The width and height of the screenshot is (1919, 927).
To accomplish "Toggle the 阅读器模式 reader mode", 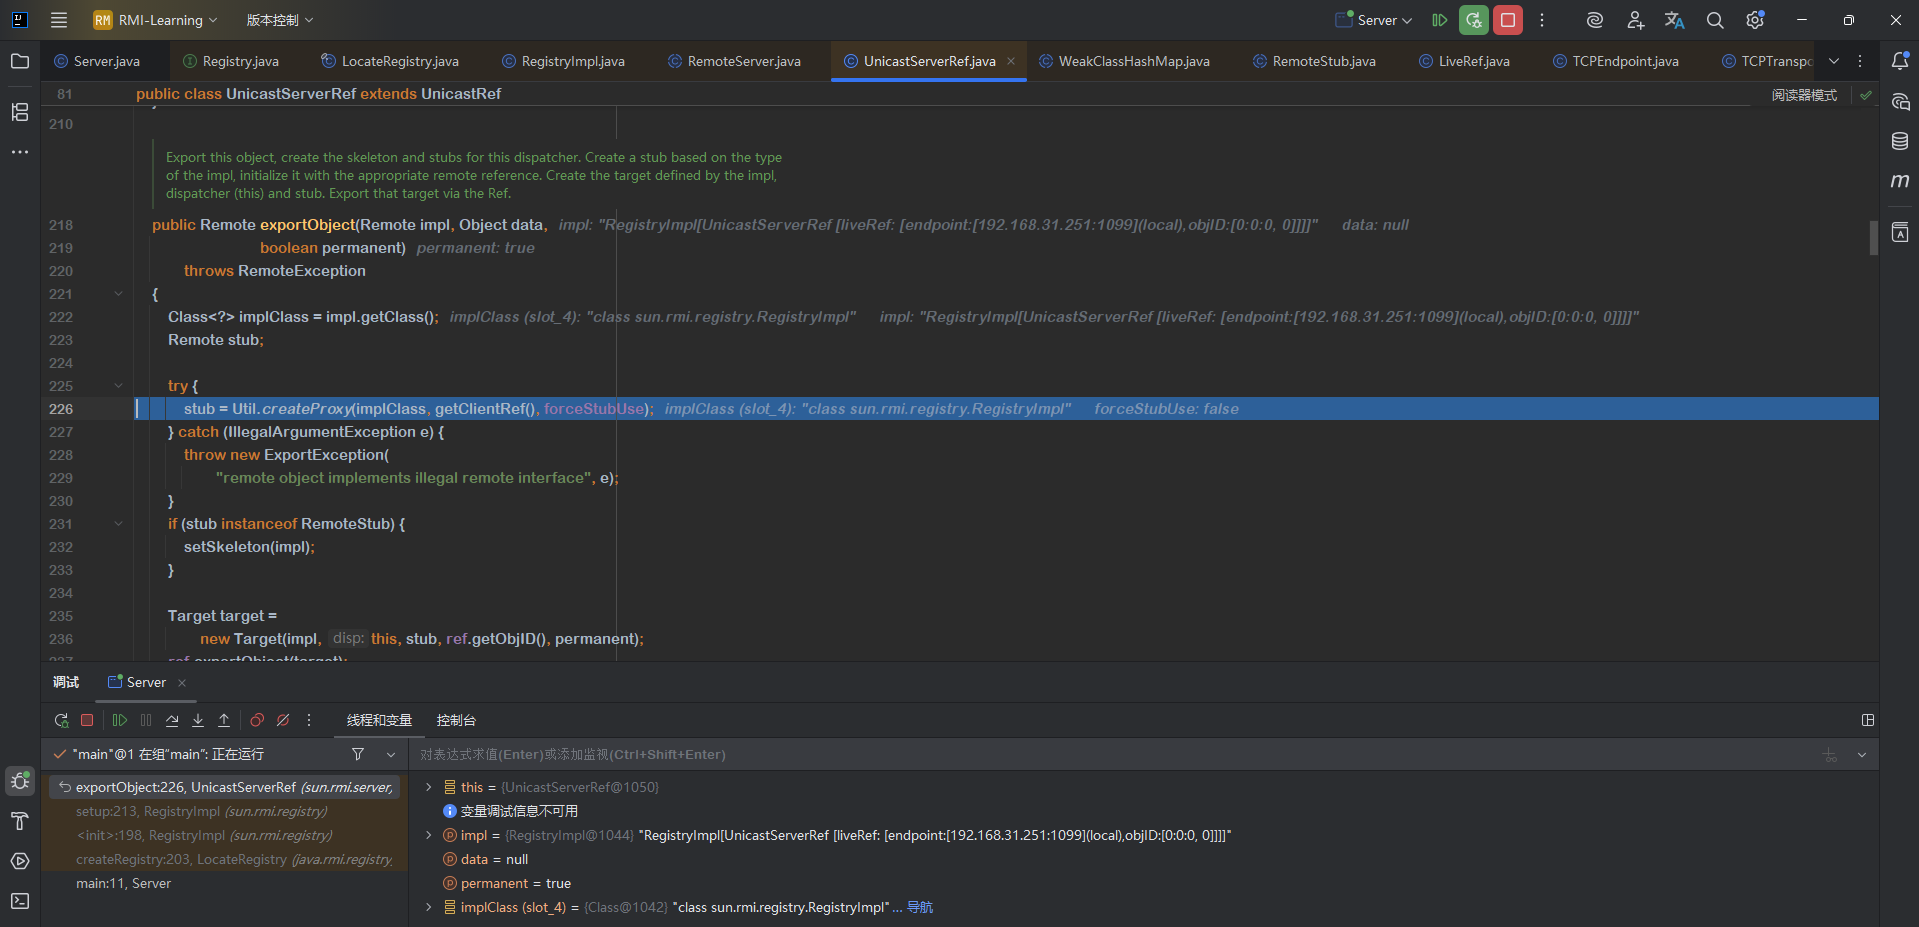I will coord(1804,95).
